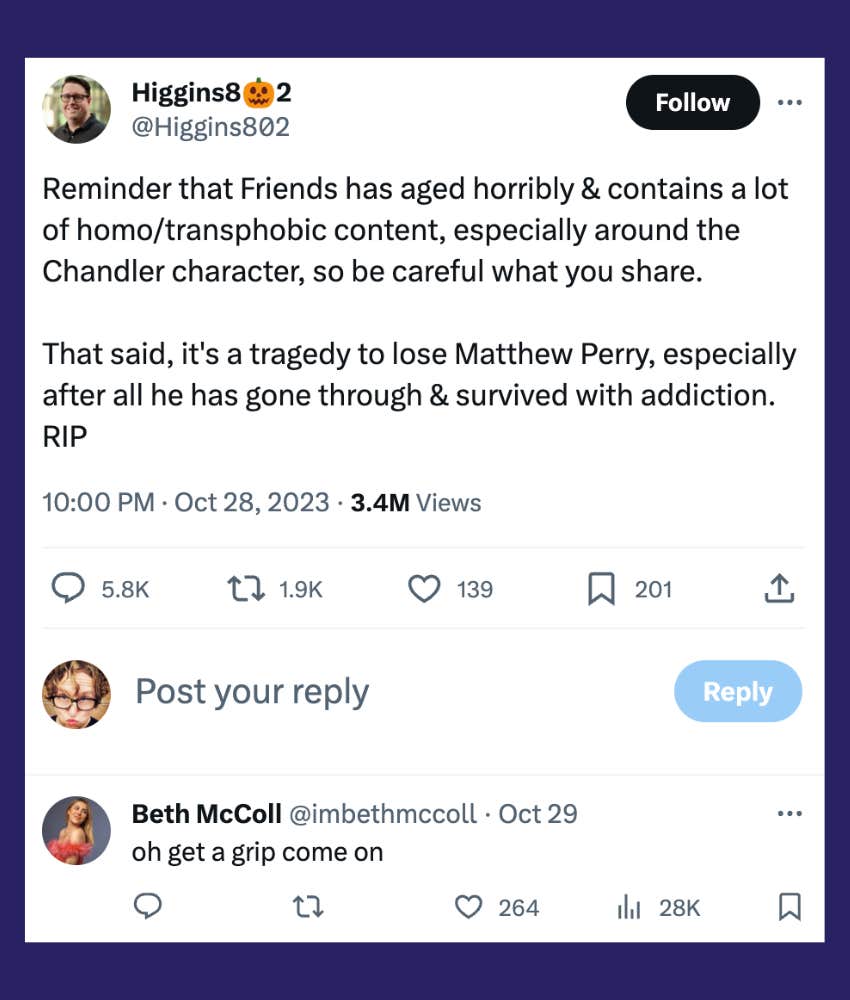Open reply option on Beth McColl's reply
The height and width of the screenshot is (1000, 850).
148,907
